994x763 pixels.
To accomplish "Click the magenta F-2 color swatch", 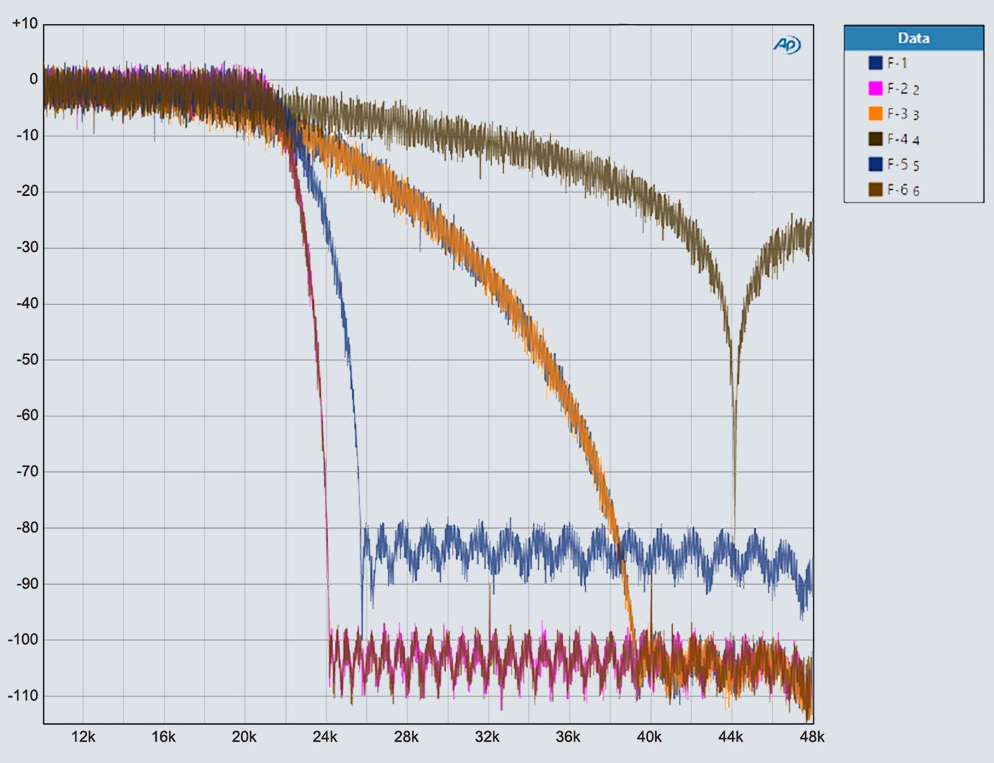I will click(875, 88).
